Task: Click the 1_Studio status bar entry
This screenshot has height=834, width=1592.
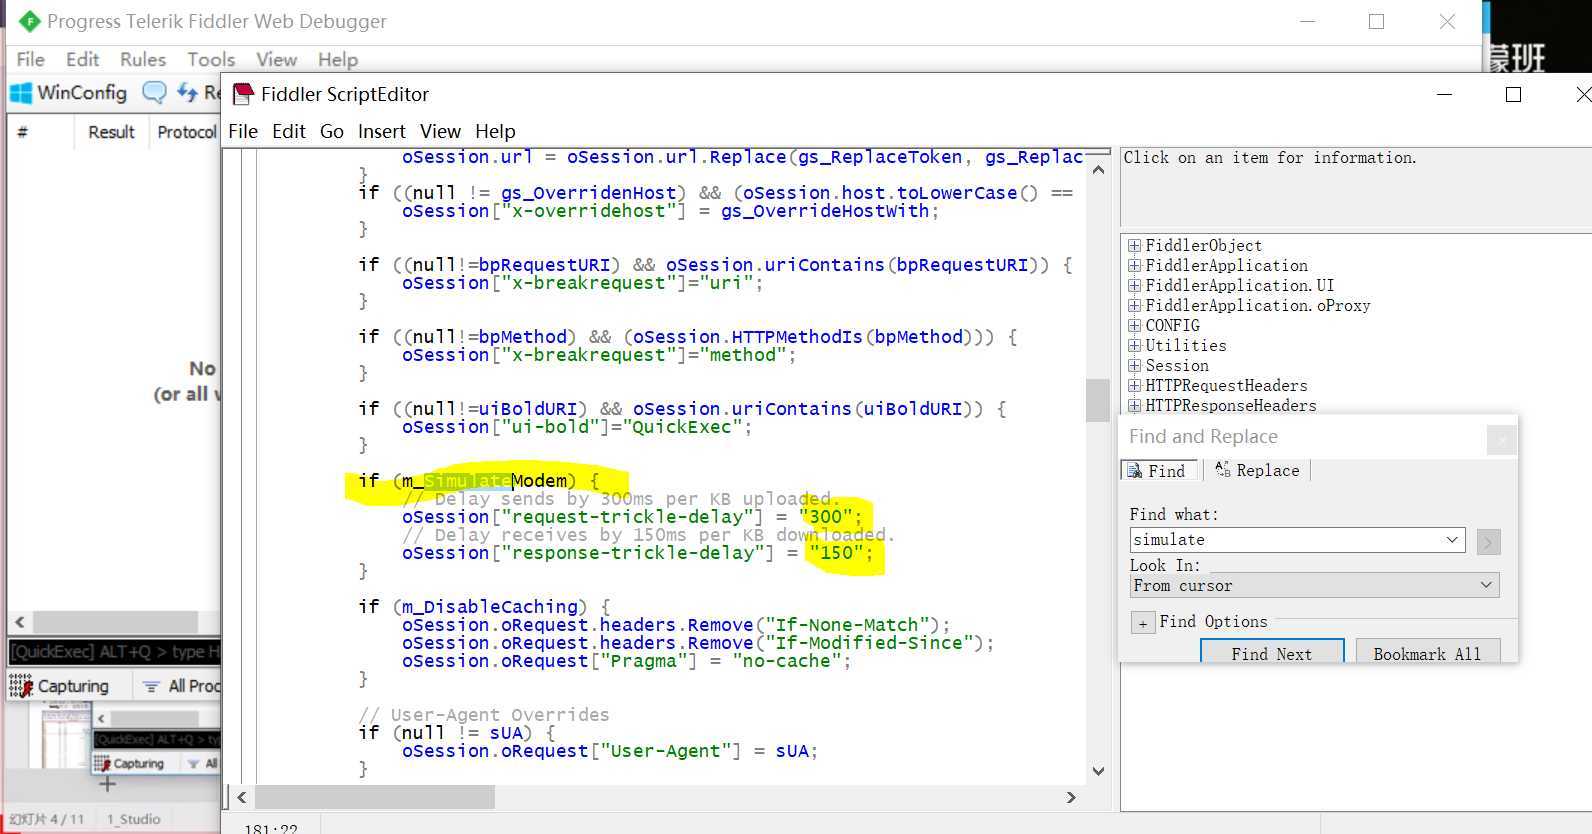Action: pyautogui.click(x=134, y=819)
